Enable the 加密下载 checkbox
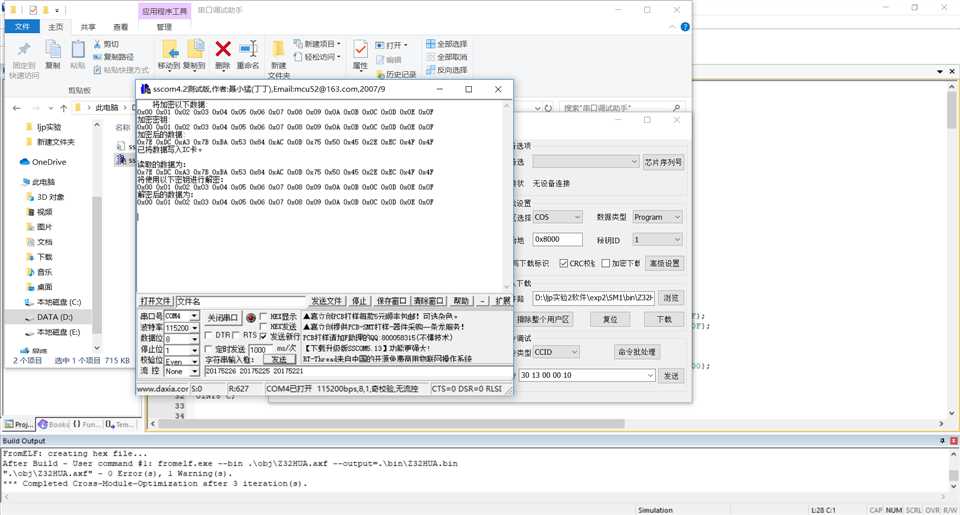The image size is (960, 515). (x=606, y=263)
